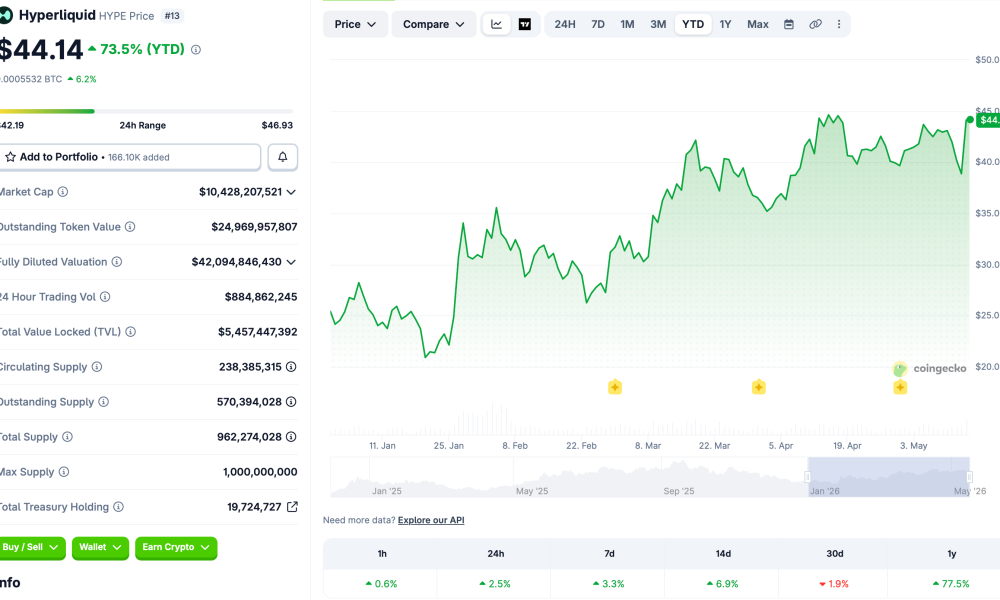1000x600 pixels.
Task: Click the 1,000,000,000 max supply value
Action: 260,472
